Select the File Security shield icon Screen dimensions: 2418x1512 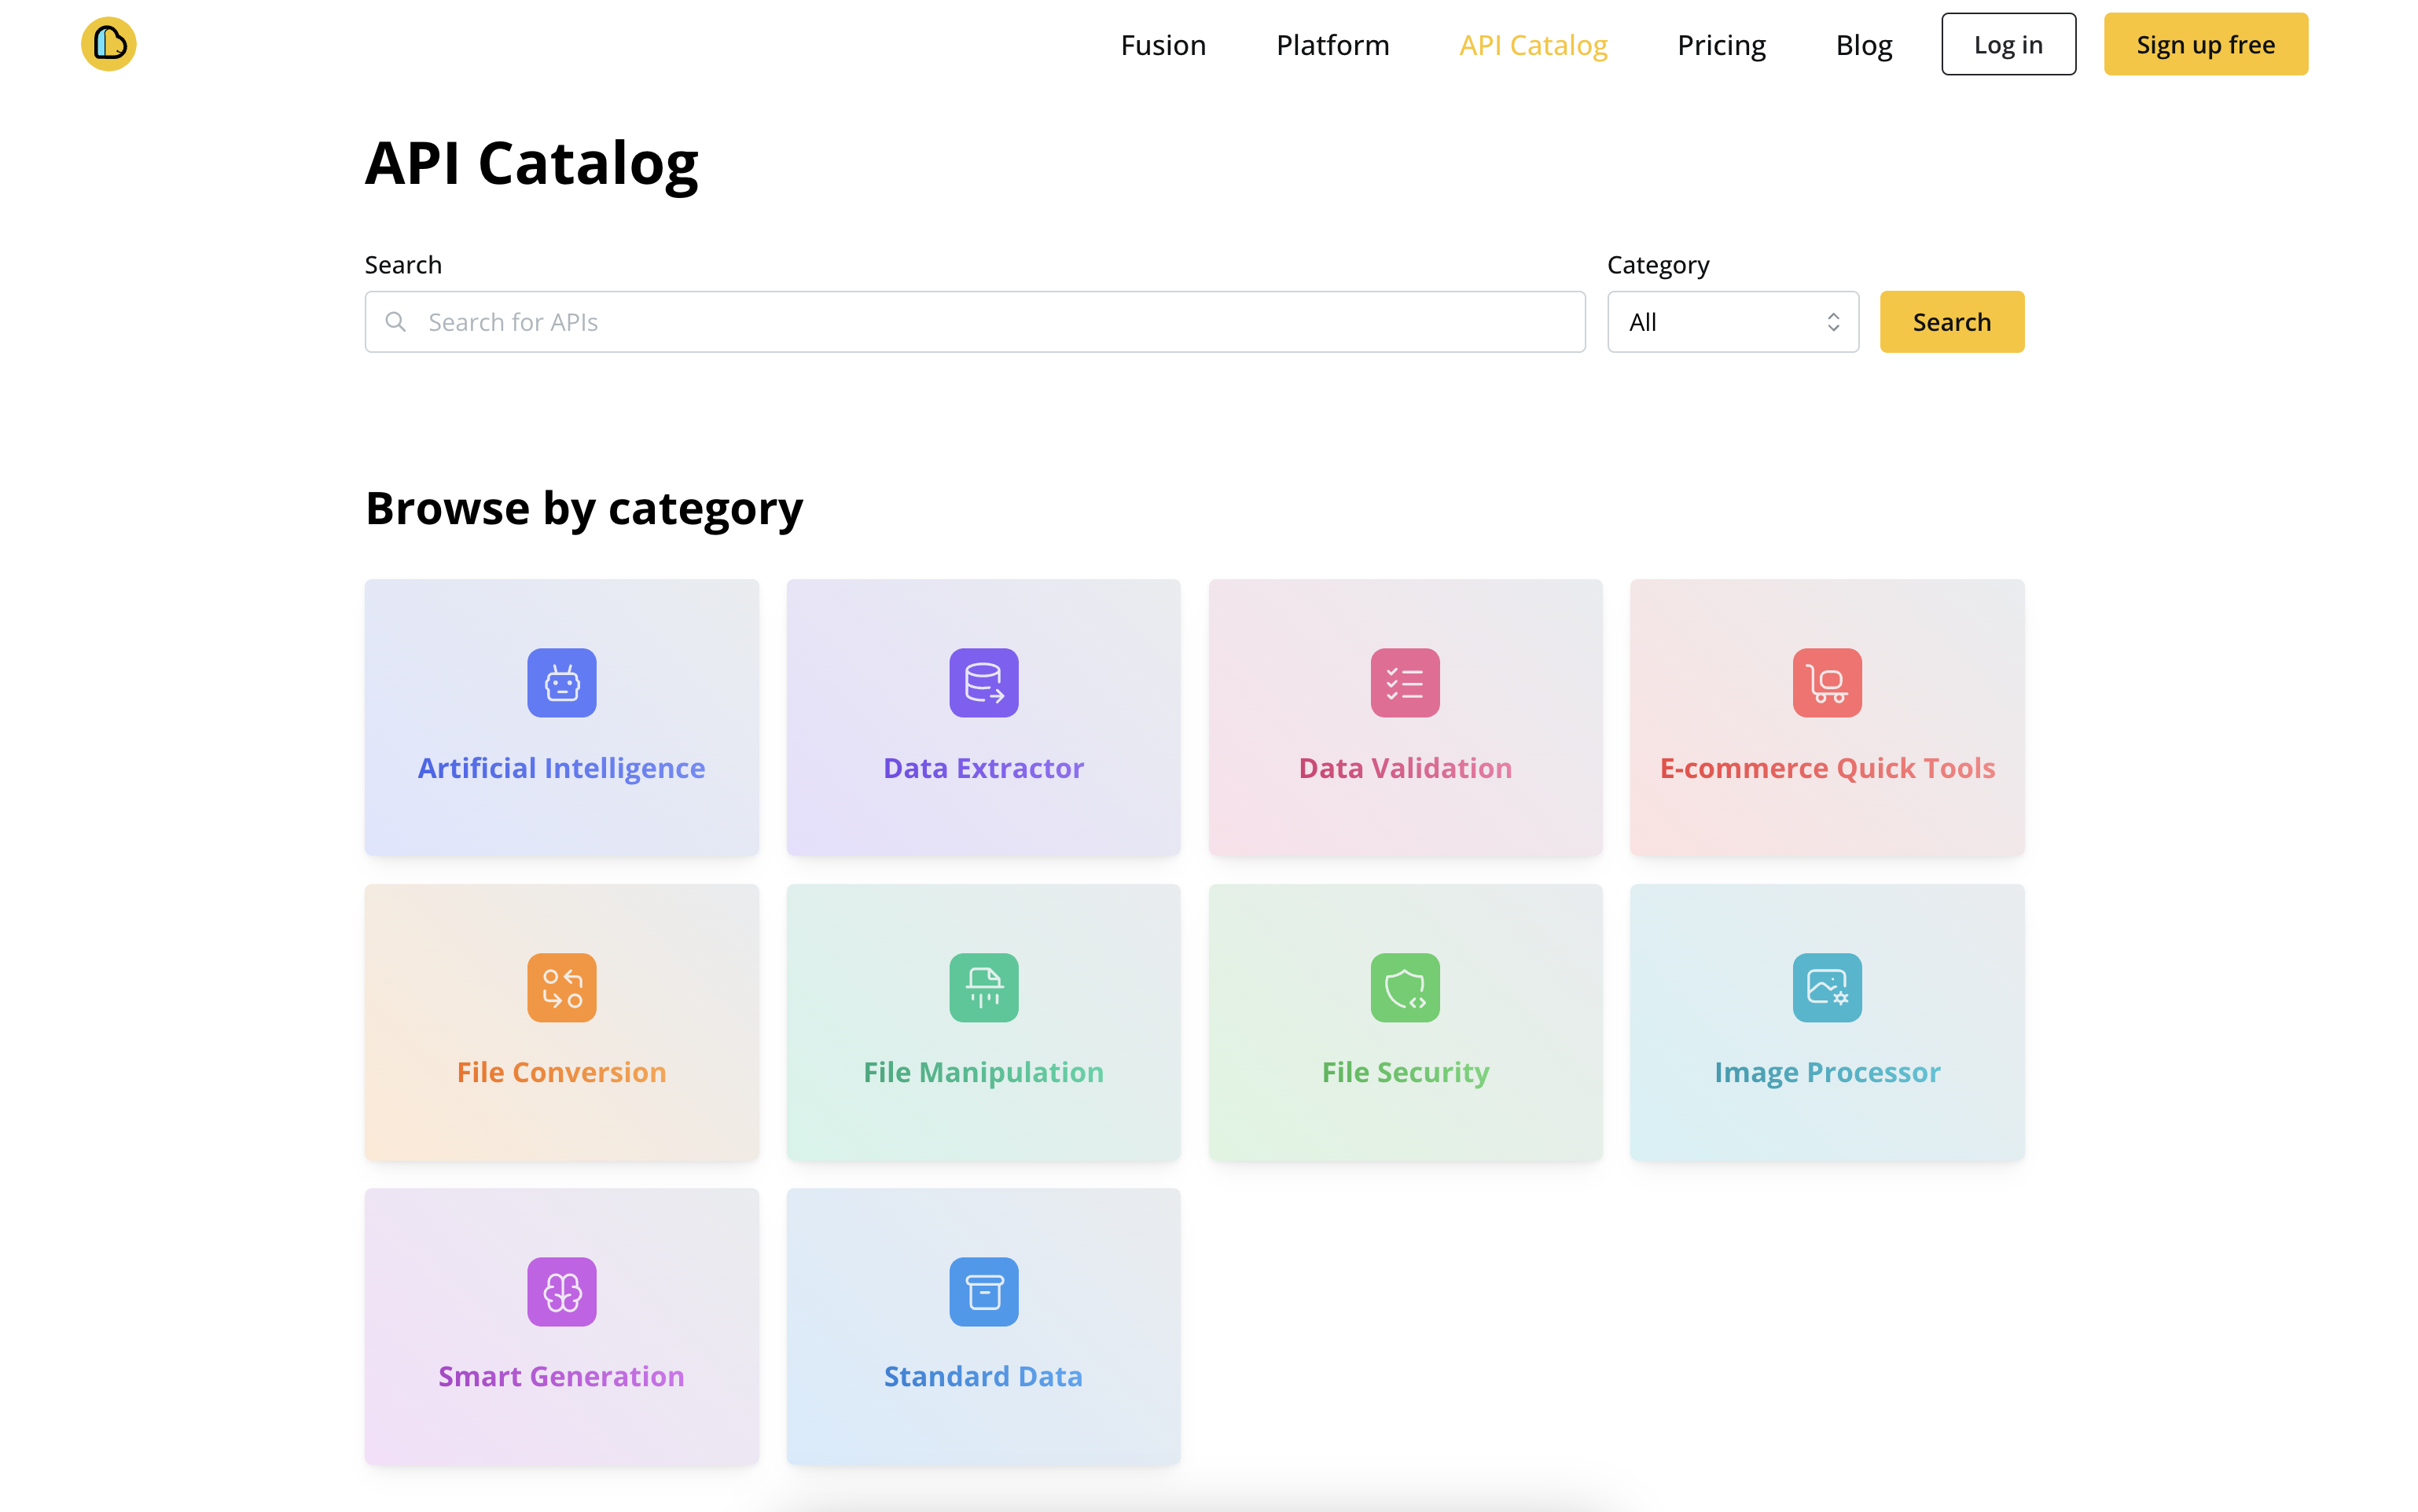pos(1405,987)
